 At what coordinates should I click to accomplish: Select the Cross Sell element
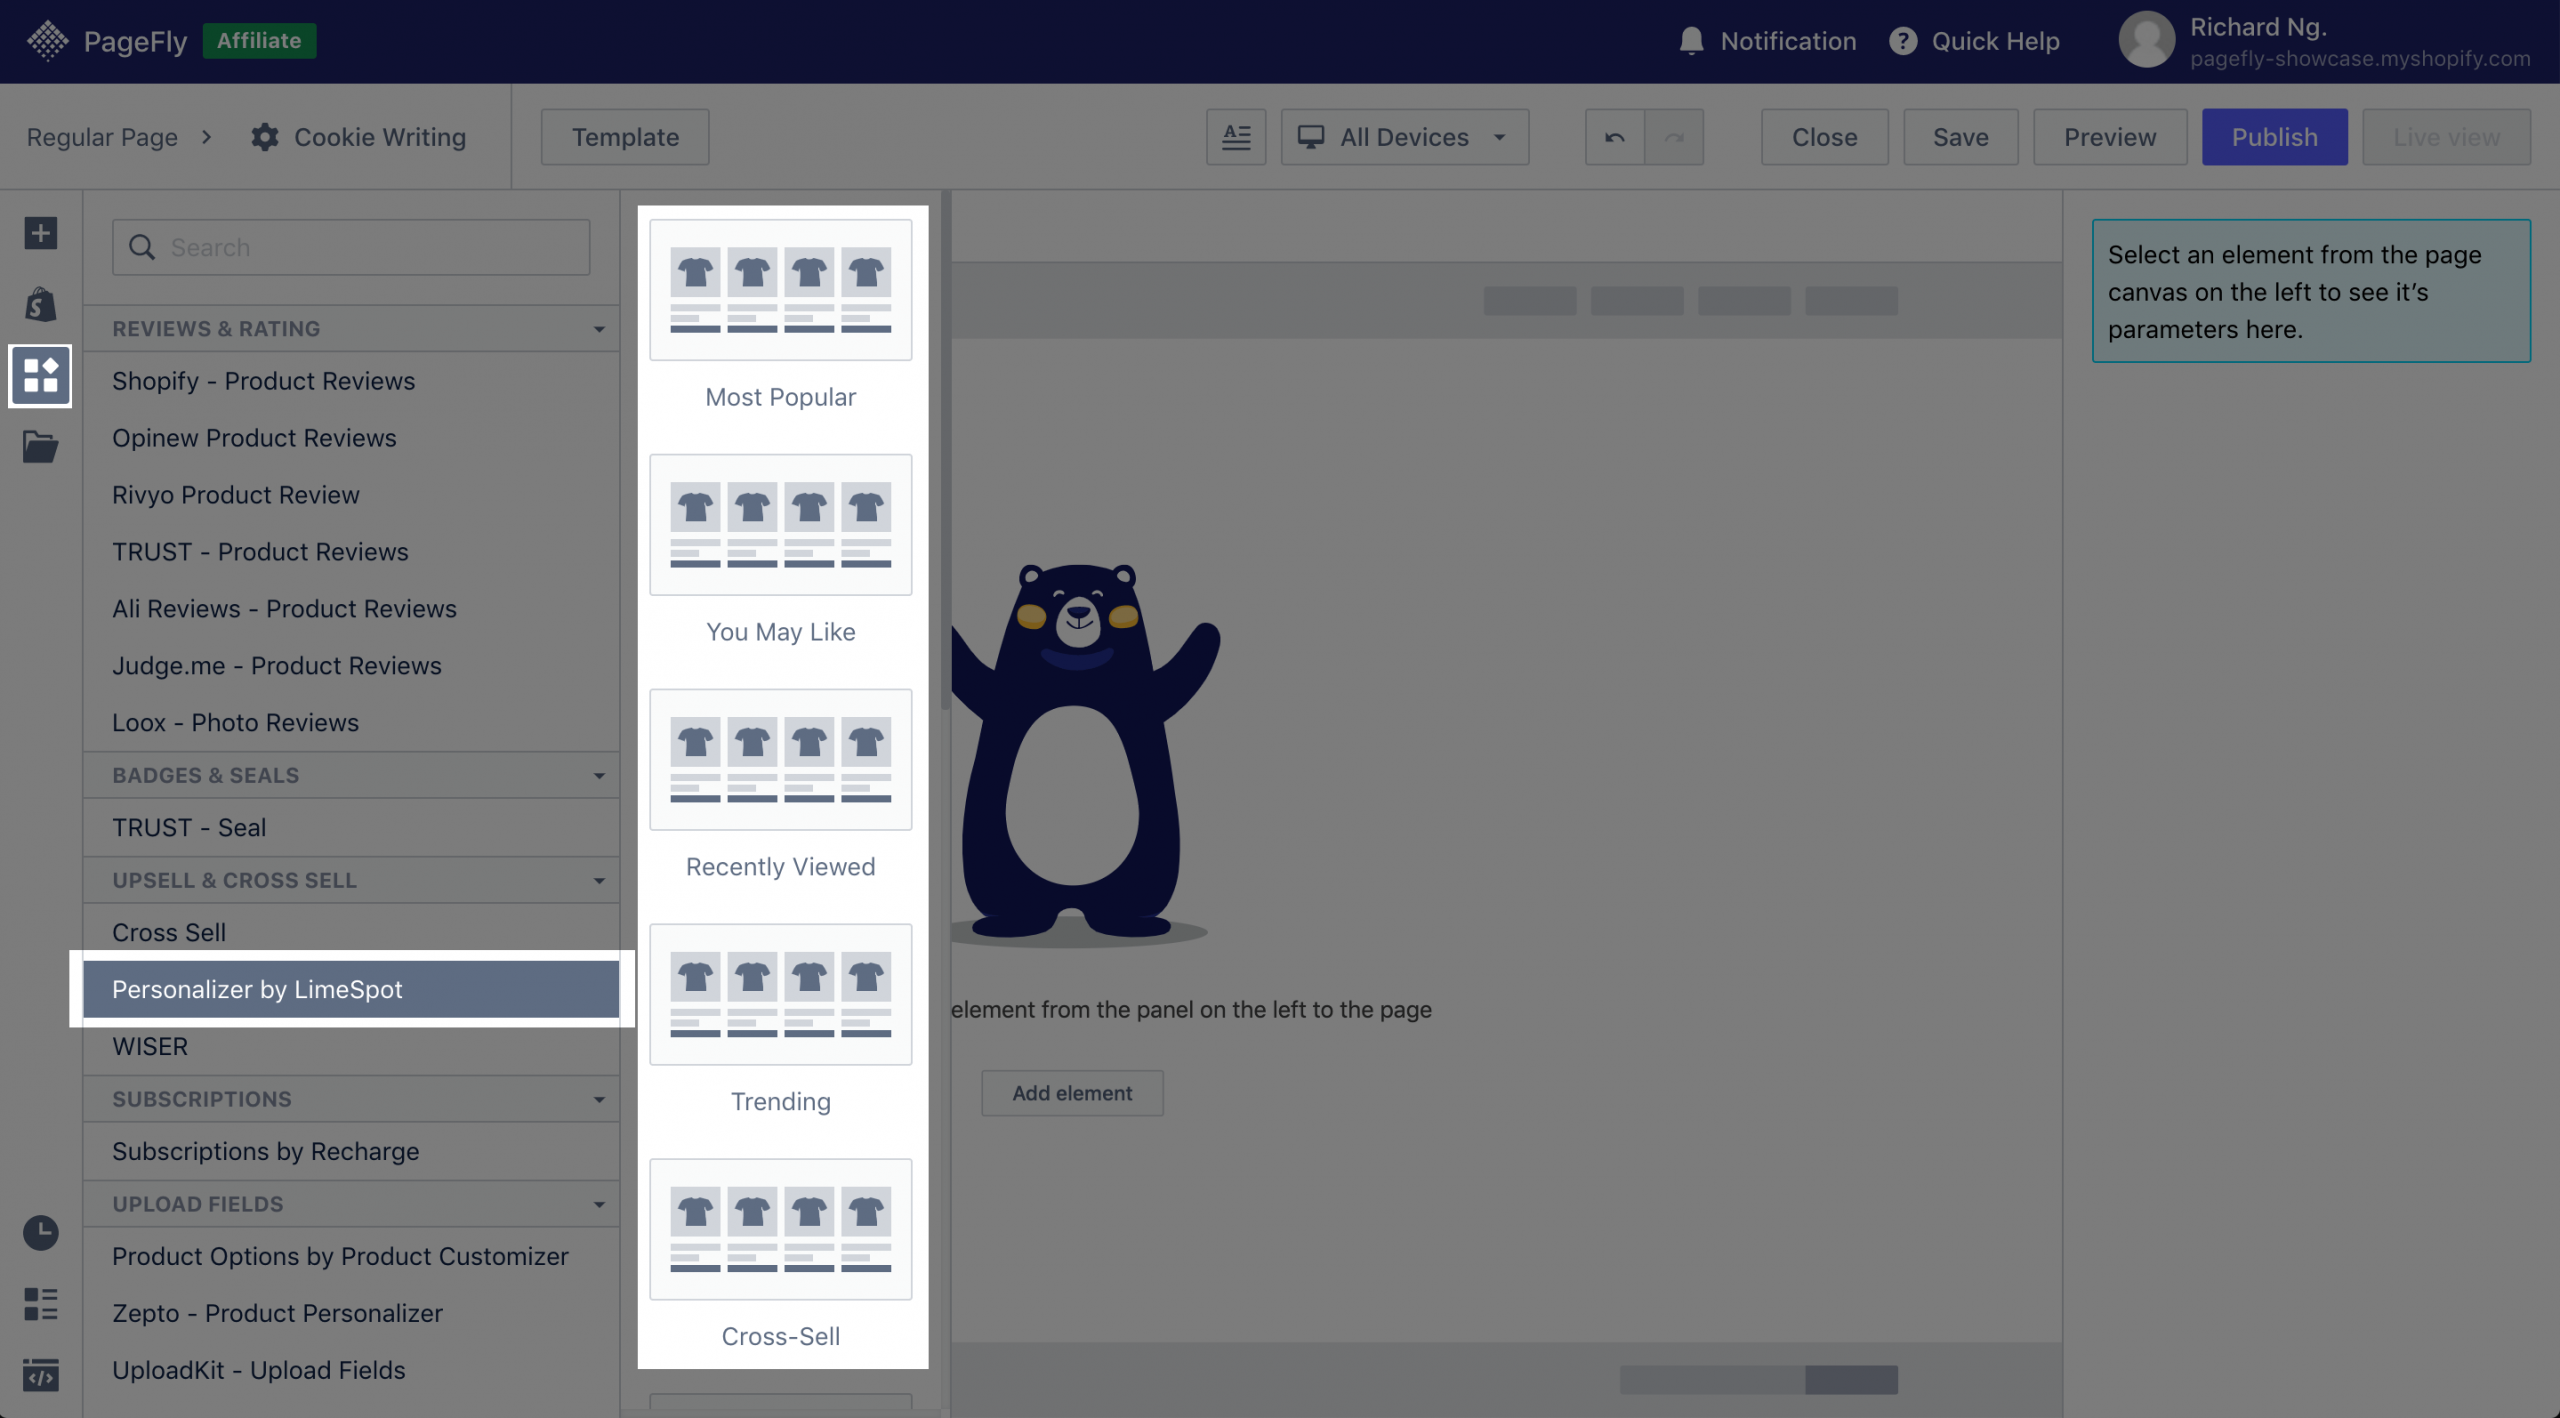[351, 933]
